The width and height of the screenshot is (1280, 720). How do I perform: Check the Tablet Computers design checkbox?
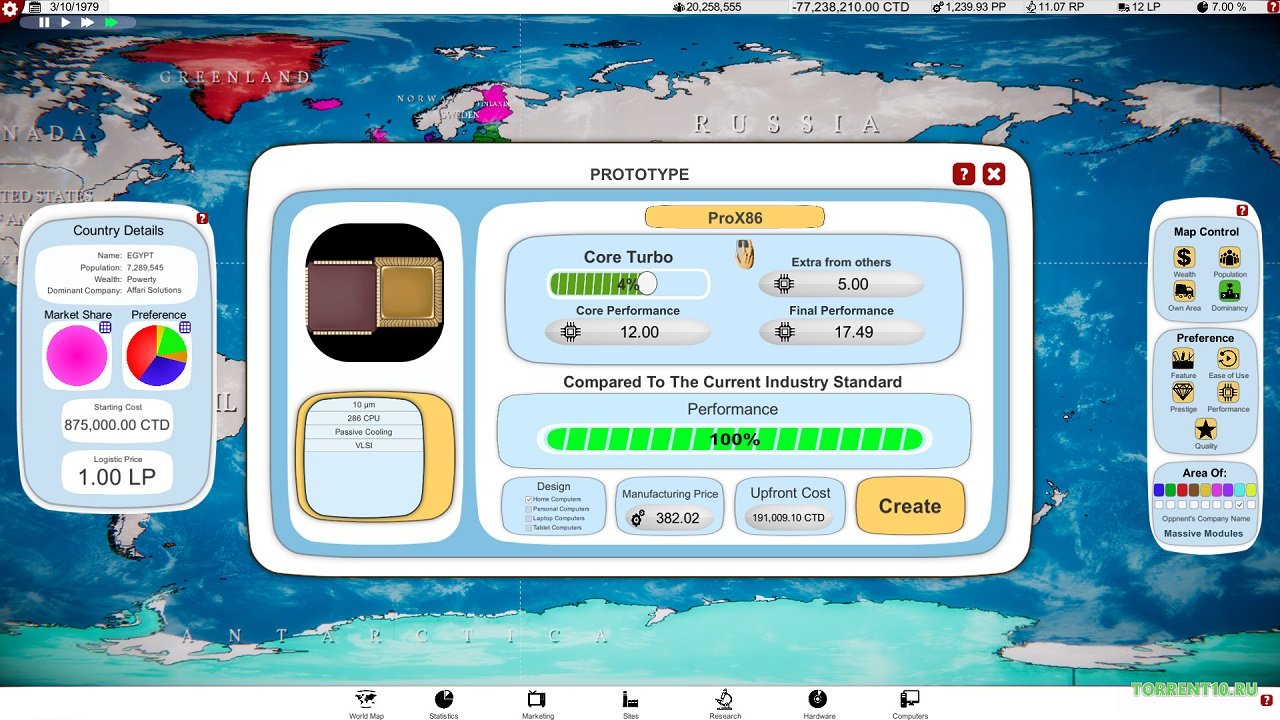pyautogui.click(x=529, y=527)
